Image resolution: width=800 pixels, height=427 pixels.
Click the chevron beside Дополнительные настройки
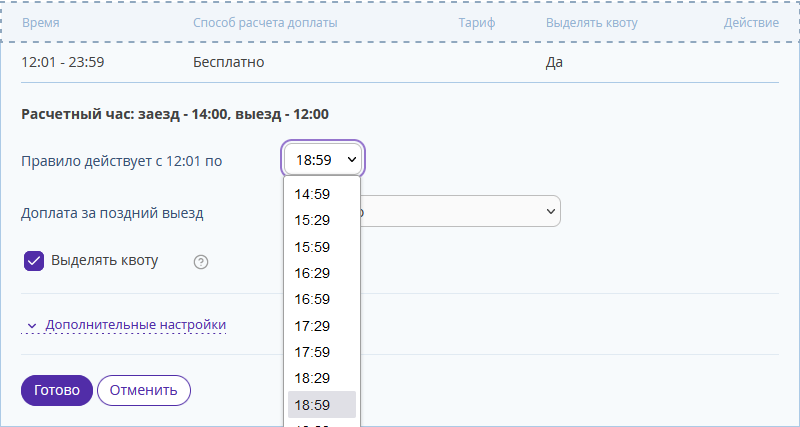click(x=32, y=325)
